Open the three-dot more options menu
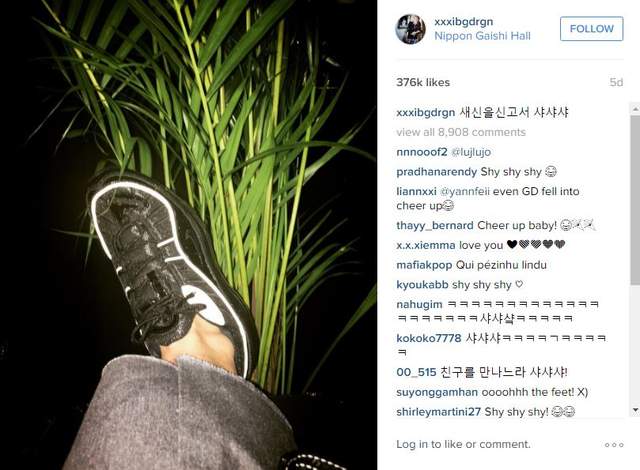The width and height of the screenshot is (640, 470). click(614, 445)
